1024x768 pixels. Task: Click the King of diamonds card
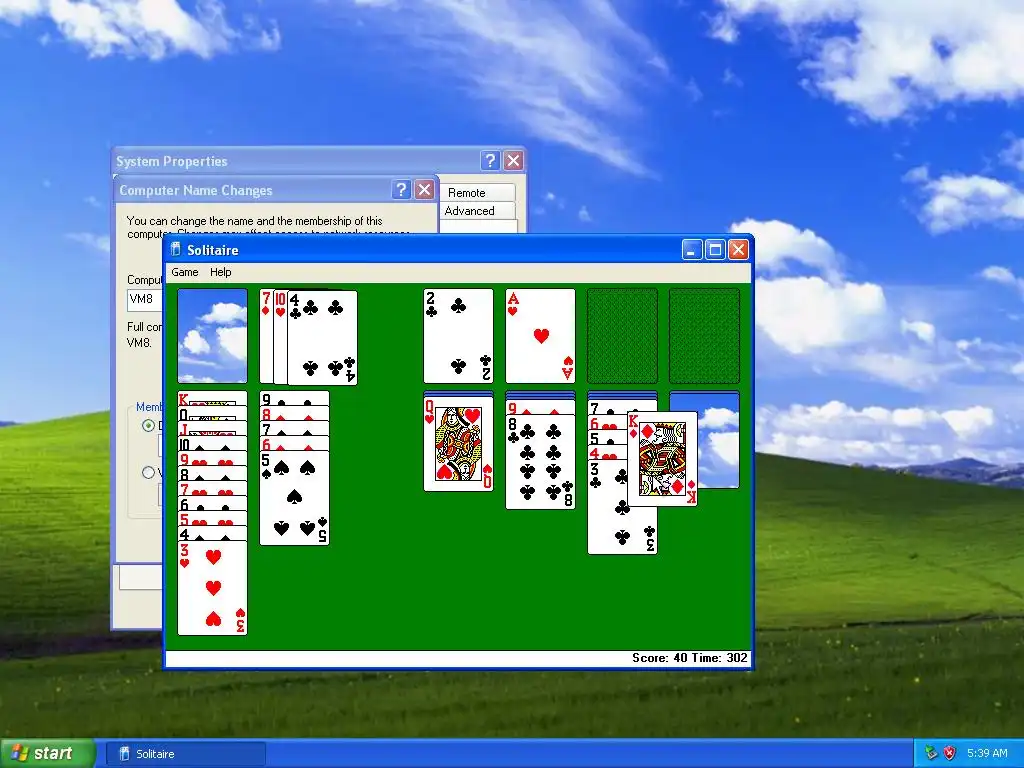click(662, 458)
